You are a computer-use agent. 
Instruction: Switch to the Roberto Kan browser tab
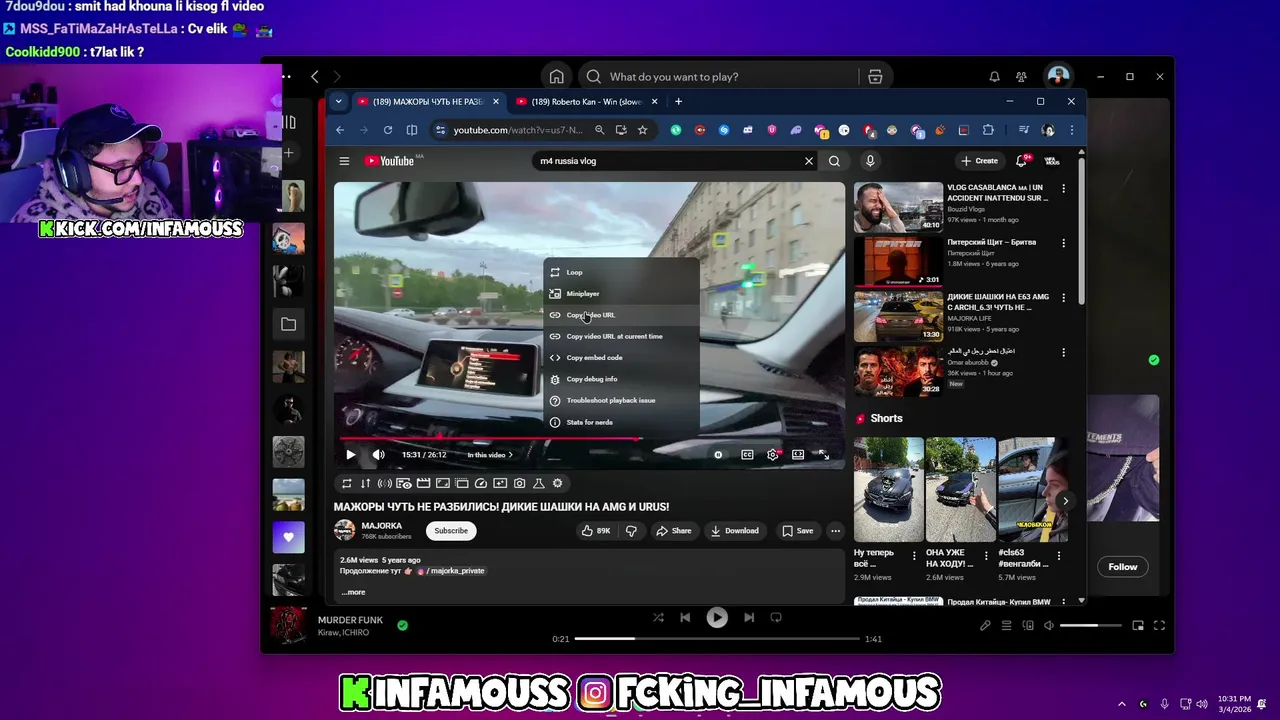tap(586, 101)
